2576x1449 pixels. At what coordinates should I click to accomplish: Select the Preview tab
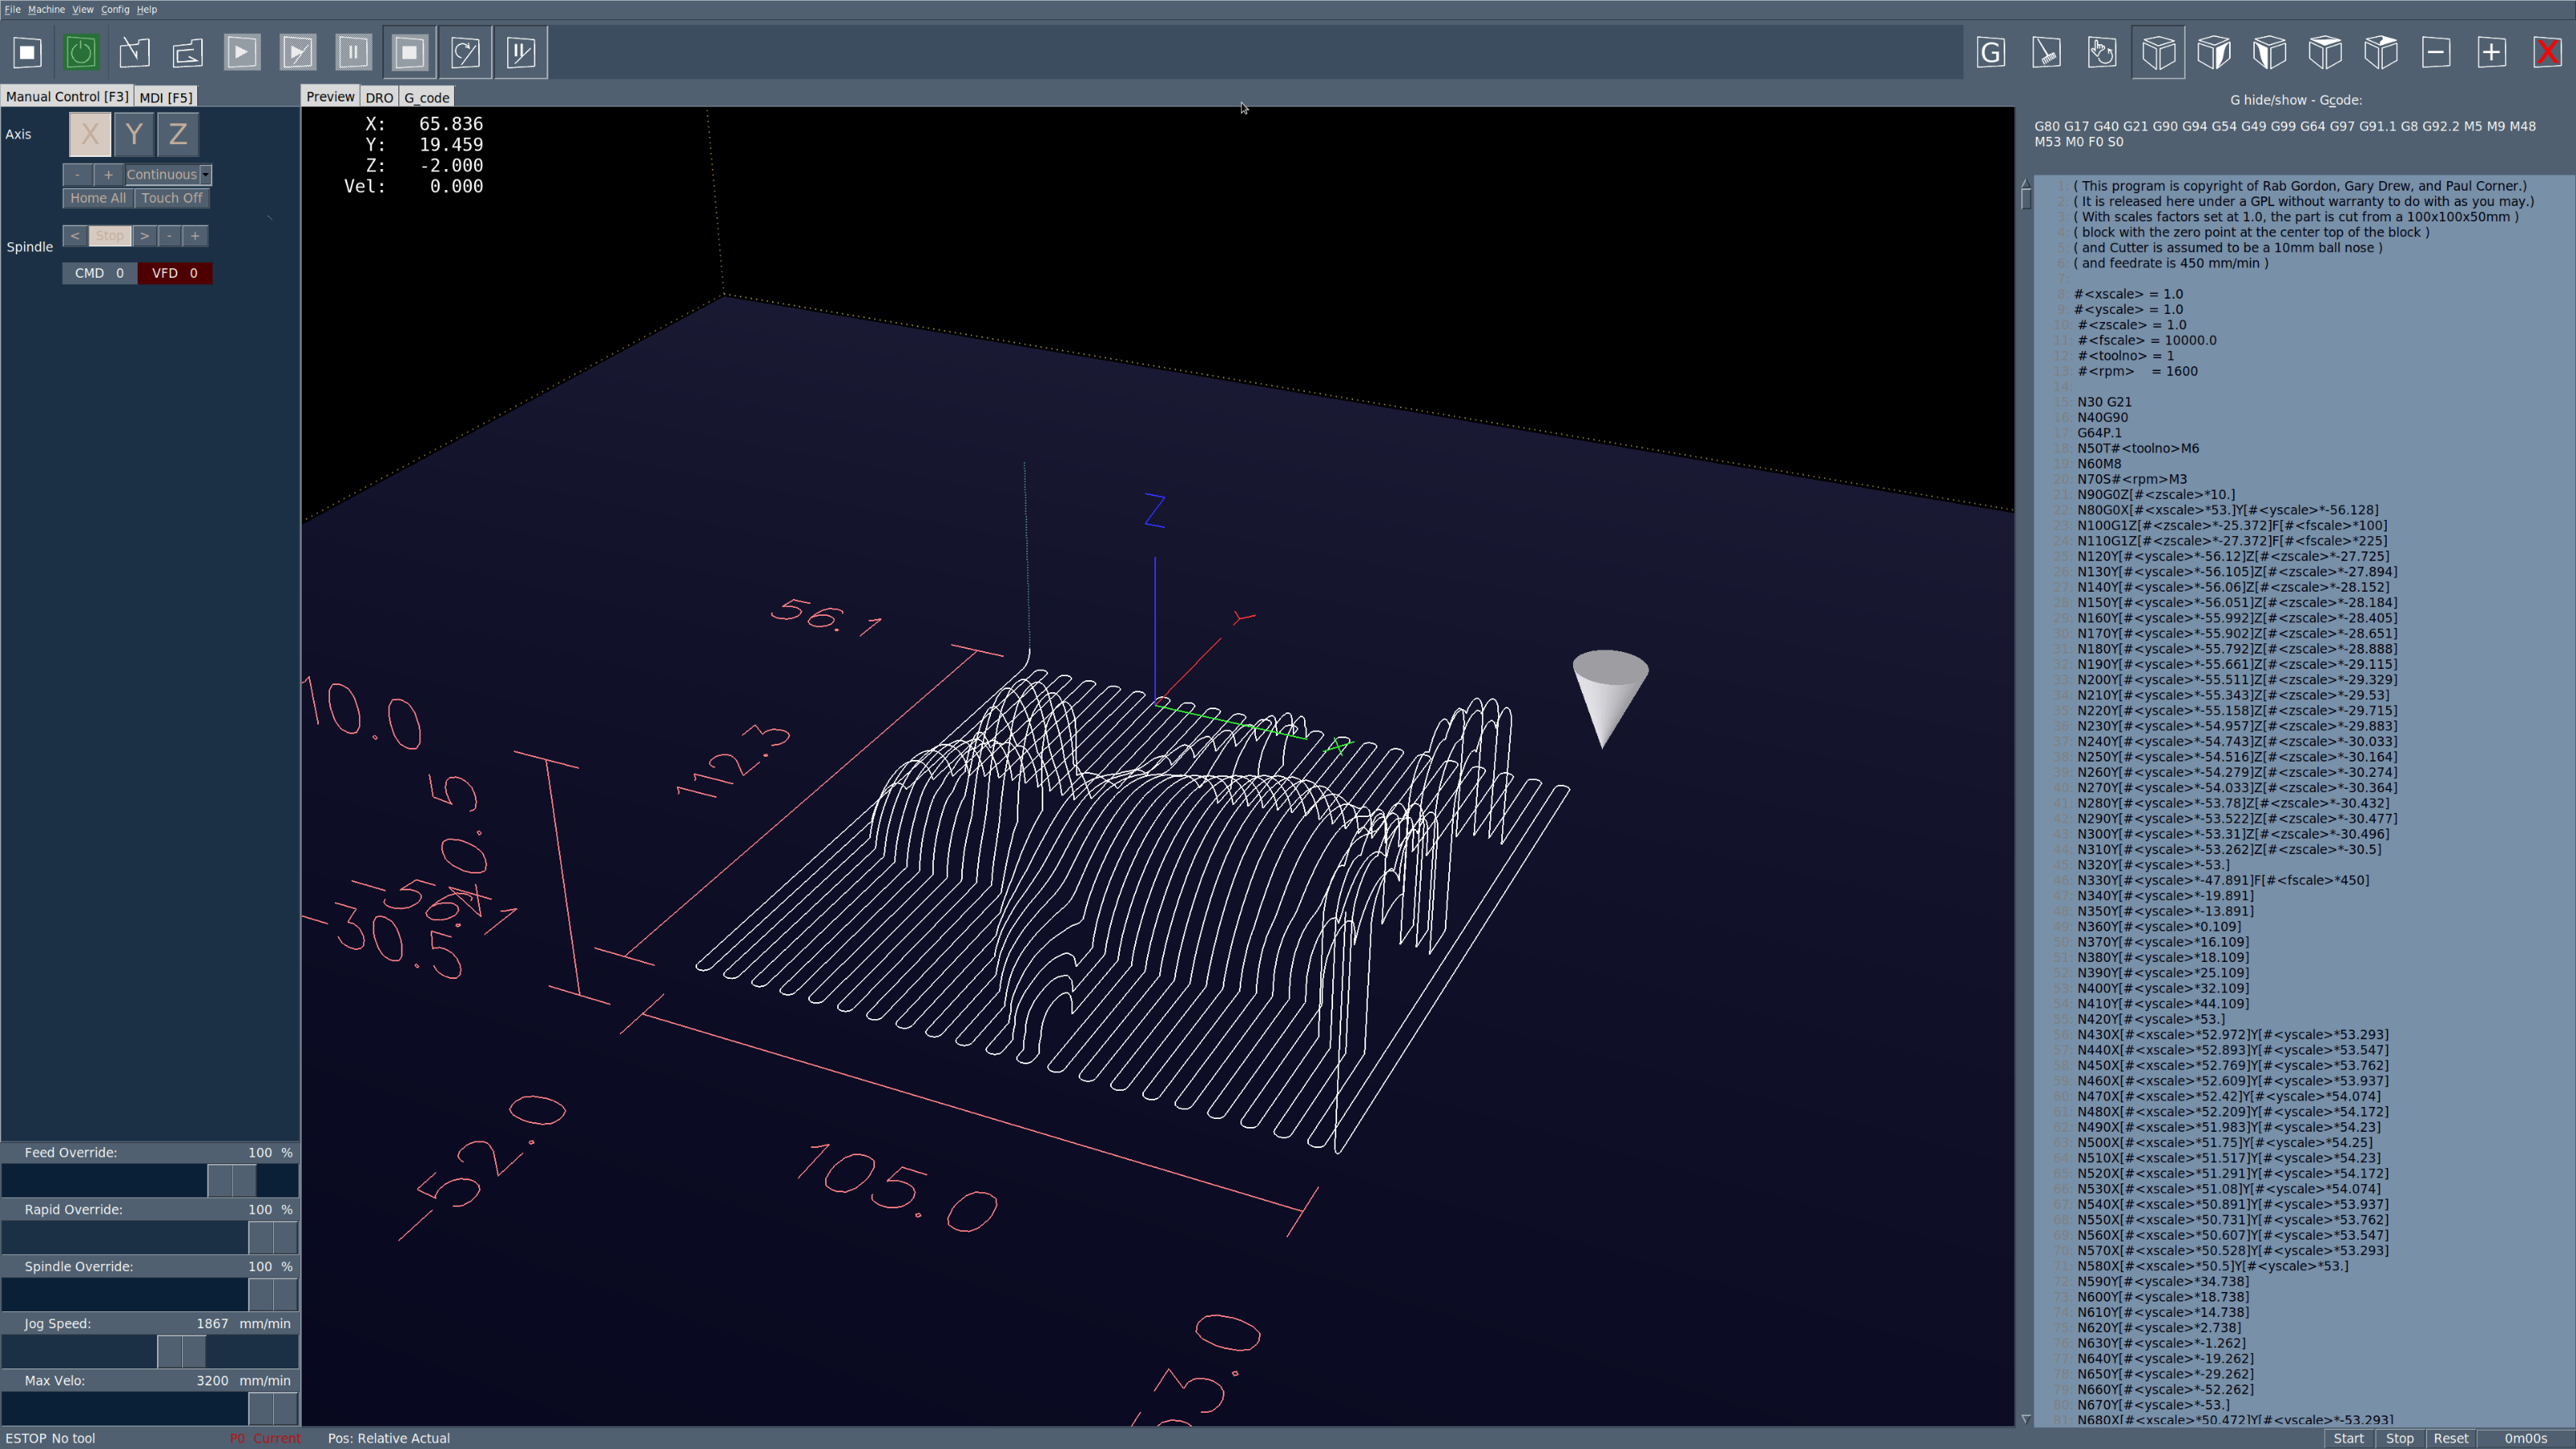[x=330, y=96]
